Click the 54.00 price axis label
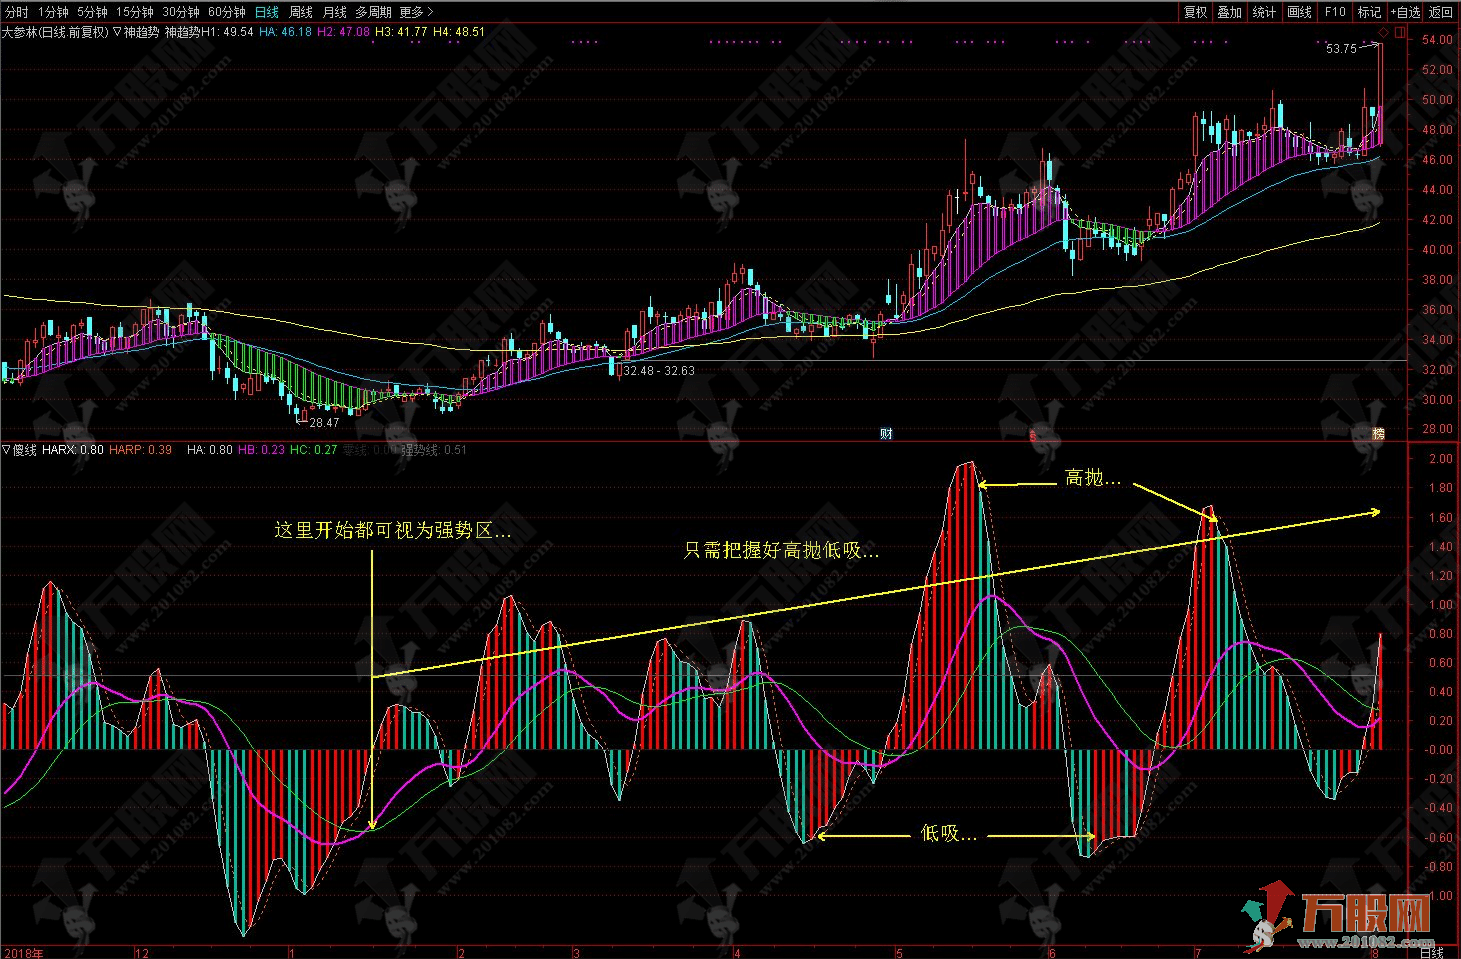 point(1438,40)
